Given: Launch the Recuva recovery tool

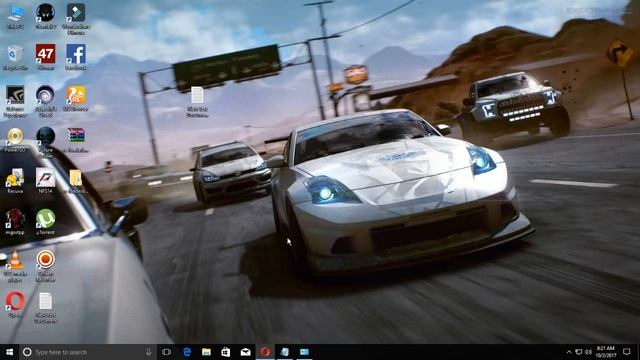Looking at the screenshot, I should tap(15, 181).
